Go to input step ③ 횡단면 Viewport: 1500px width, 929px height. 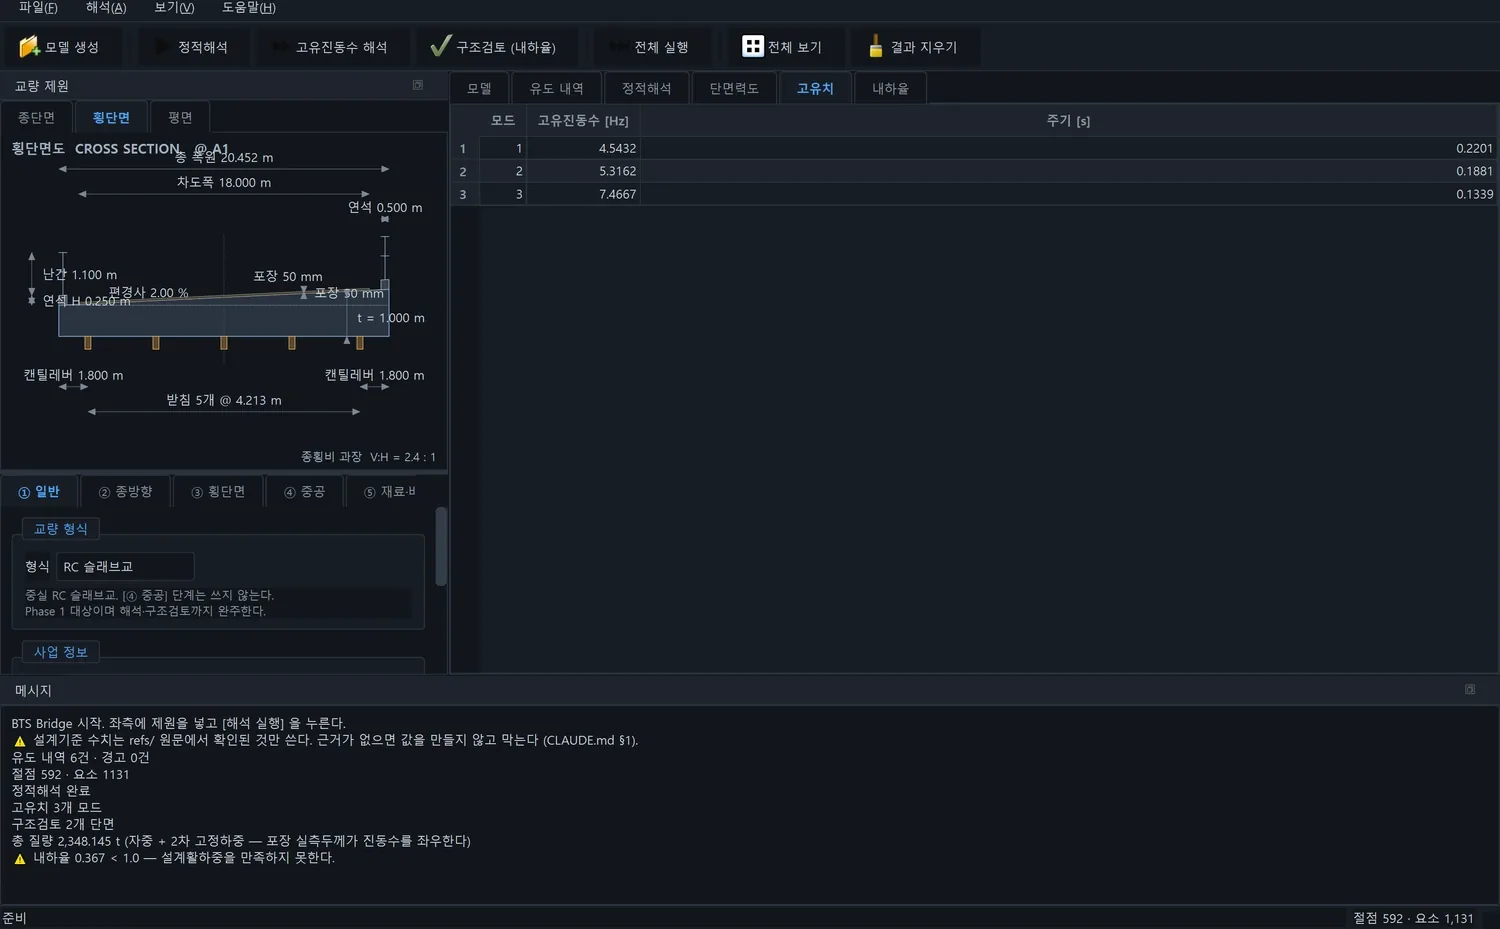tap(218, 491)
